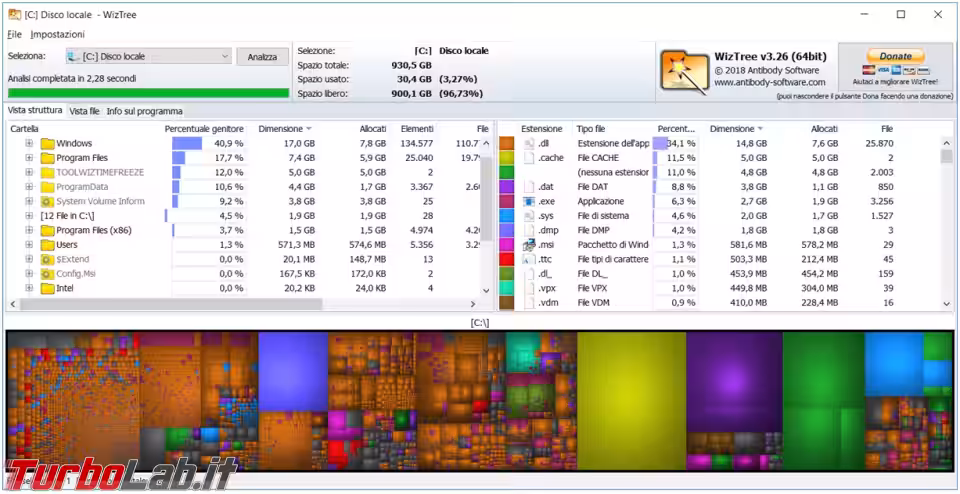Click the "[C:\]" treemap path label

click(x=479, y=323)
